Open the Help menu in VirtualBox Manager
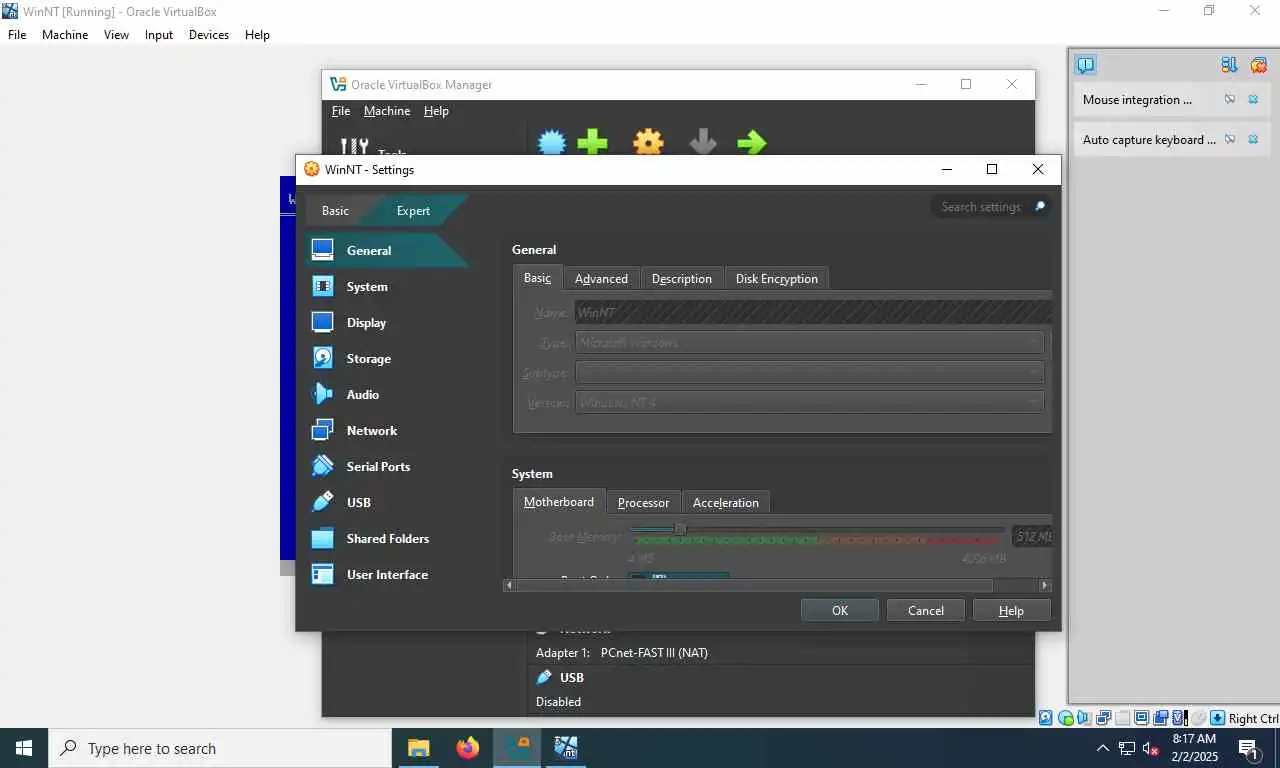1280x768 pixels. pos(436,111)
